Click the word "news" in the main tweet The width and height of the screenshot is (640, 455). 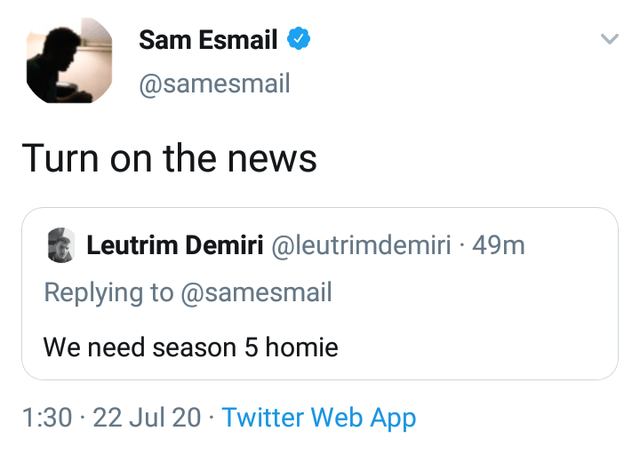coord(272,159)
